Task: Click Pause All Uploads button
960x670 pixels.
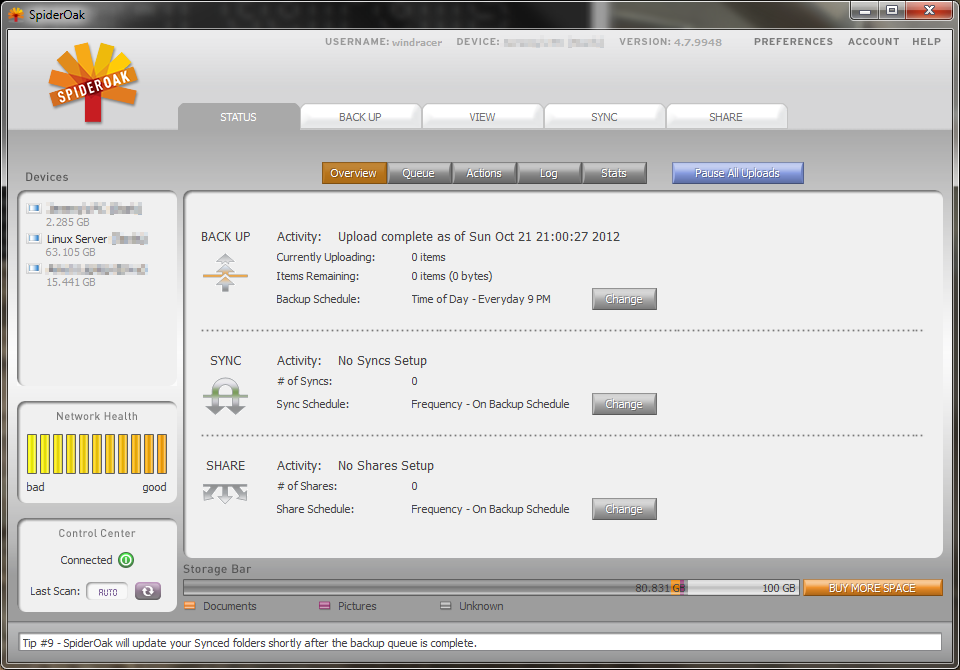Action: [x=738, y=173]
